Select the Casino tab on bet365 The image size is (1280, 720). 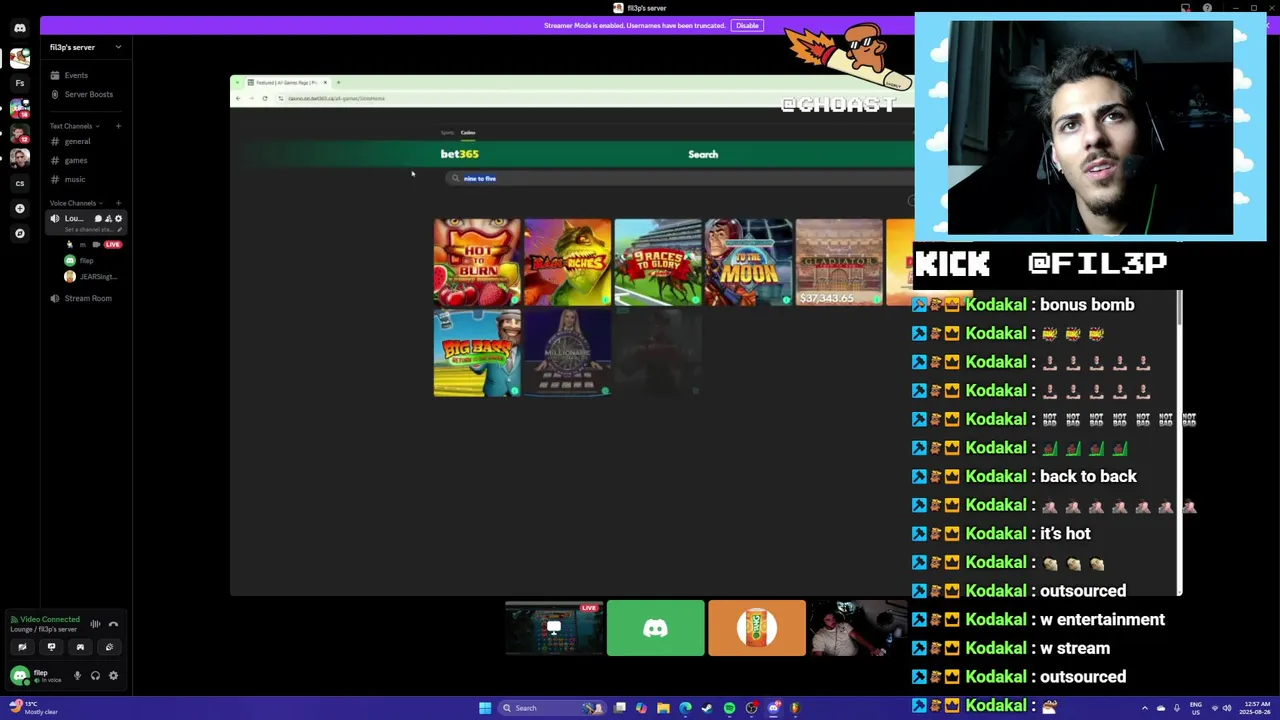tap(468, 132)
